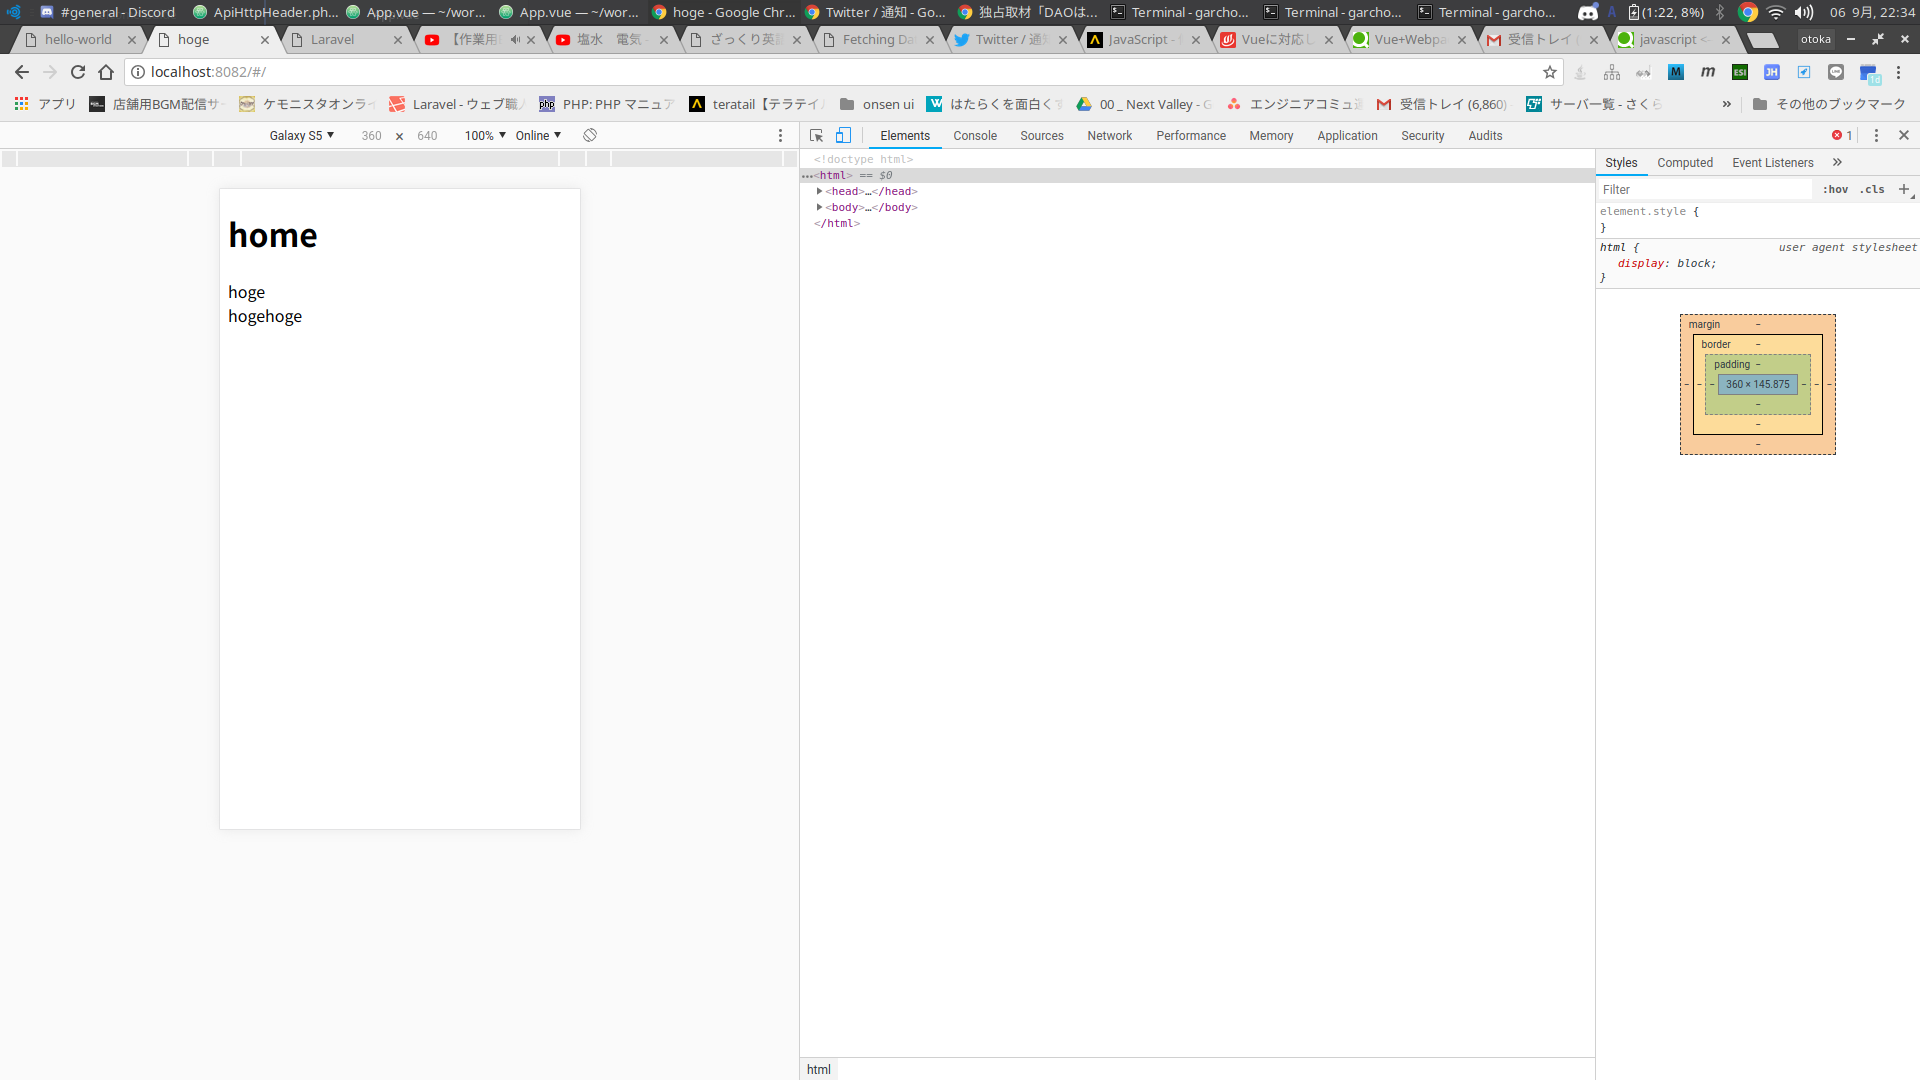Click the rotate device orientation icon
This screenshot has width=1920, height=1080.
tap(590, 136)
